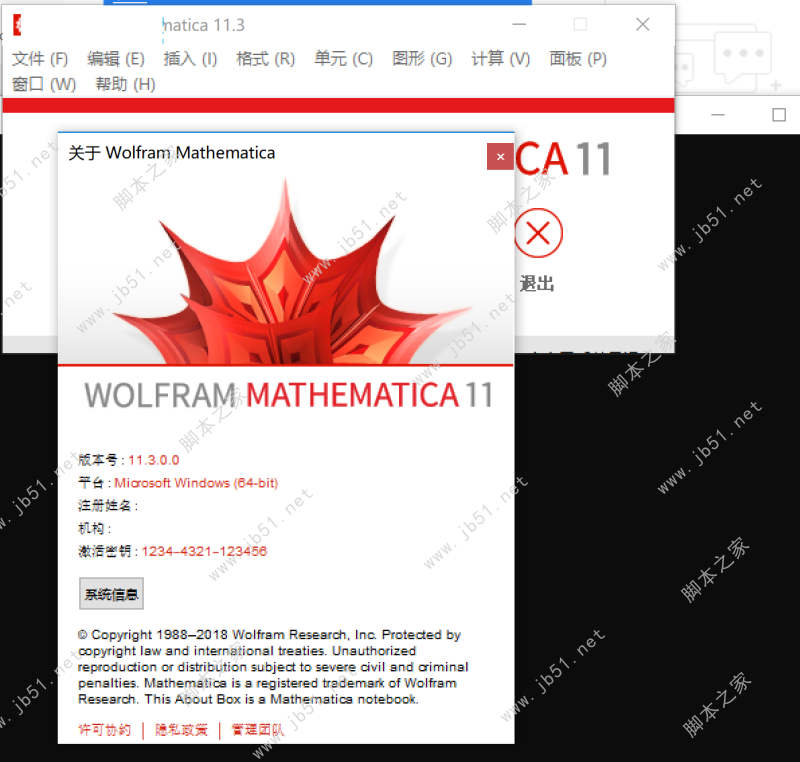Open the 文件 (F) menu
Viewport: 800px width, 762px height.
point(40,59)
